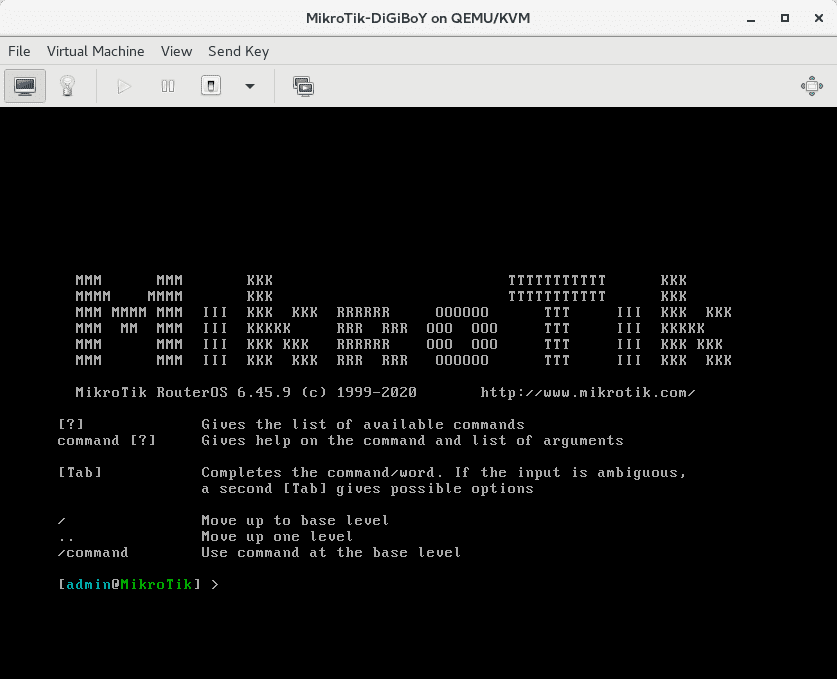The image size is (837, 679).
Task: Click the "MikroTik RouterOS 6.45.9" version text
Action: [x=183, y=392]
